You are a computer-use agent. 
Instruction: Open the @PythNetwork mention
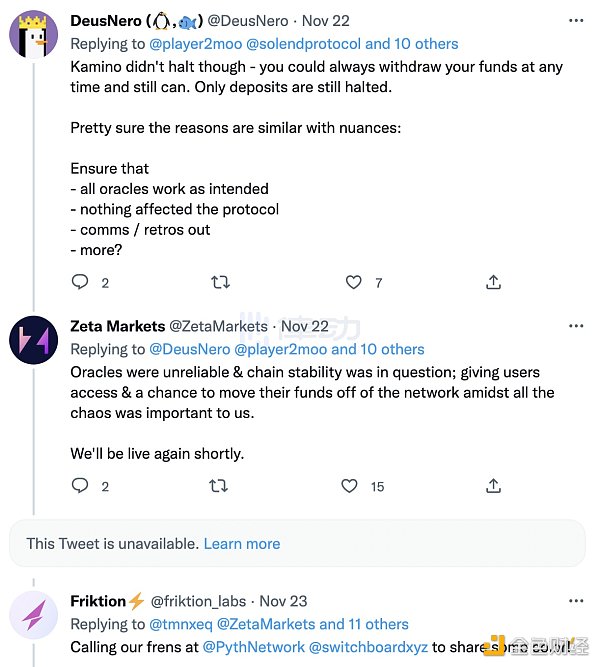pos(255,647)
